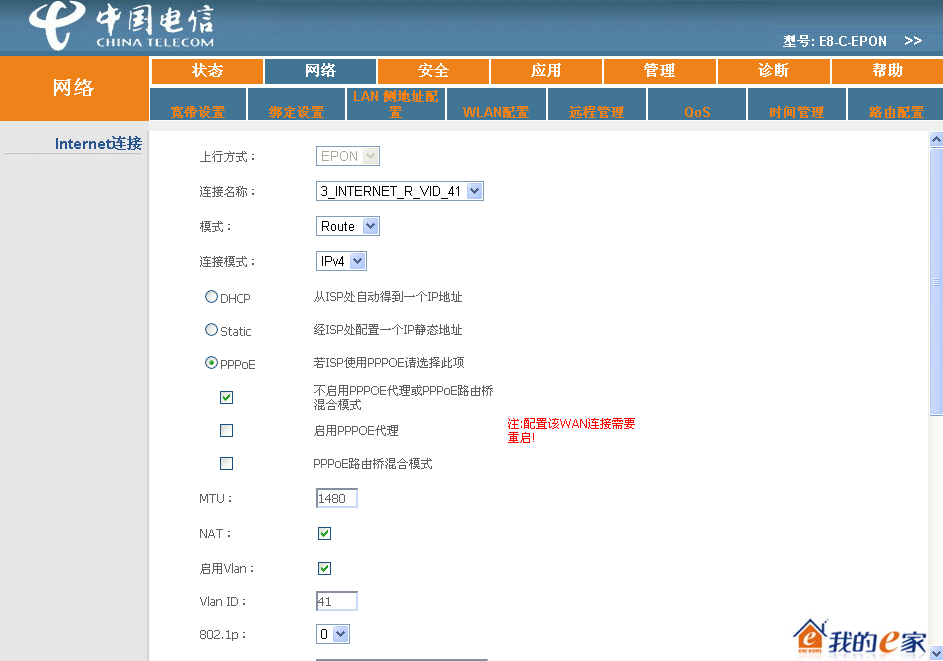Open the 连接名称 dropdown 3_INTERNET_R_VID_41

tap(400, 191)
